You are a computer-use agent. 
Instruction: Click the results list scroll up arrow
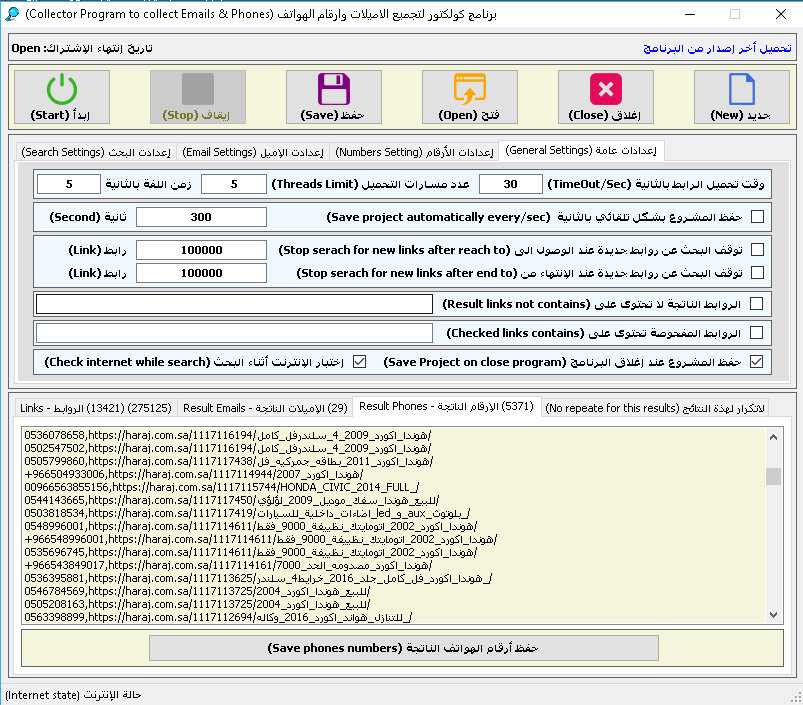[773, 437]
